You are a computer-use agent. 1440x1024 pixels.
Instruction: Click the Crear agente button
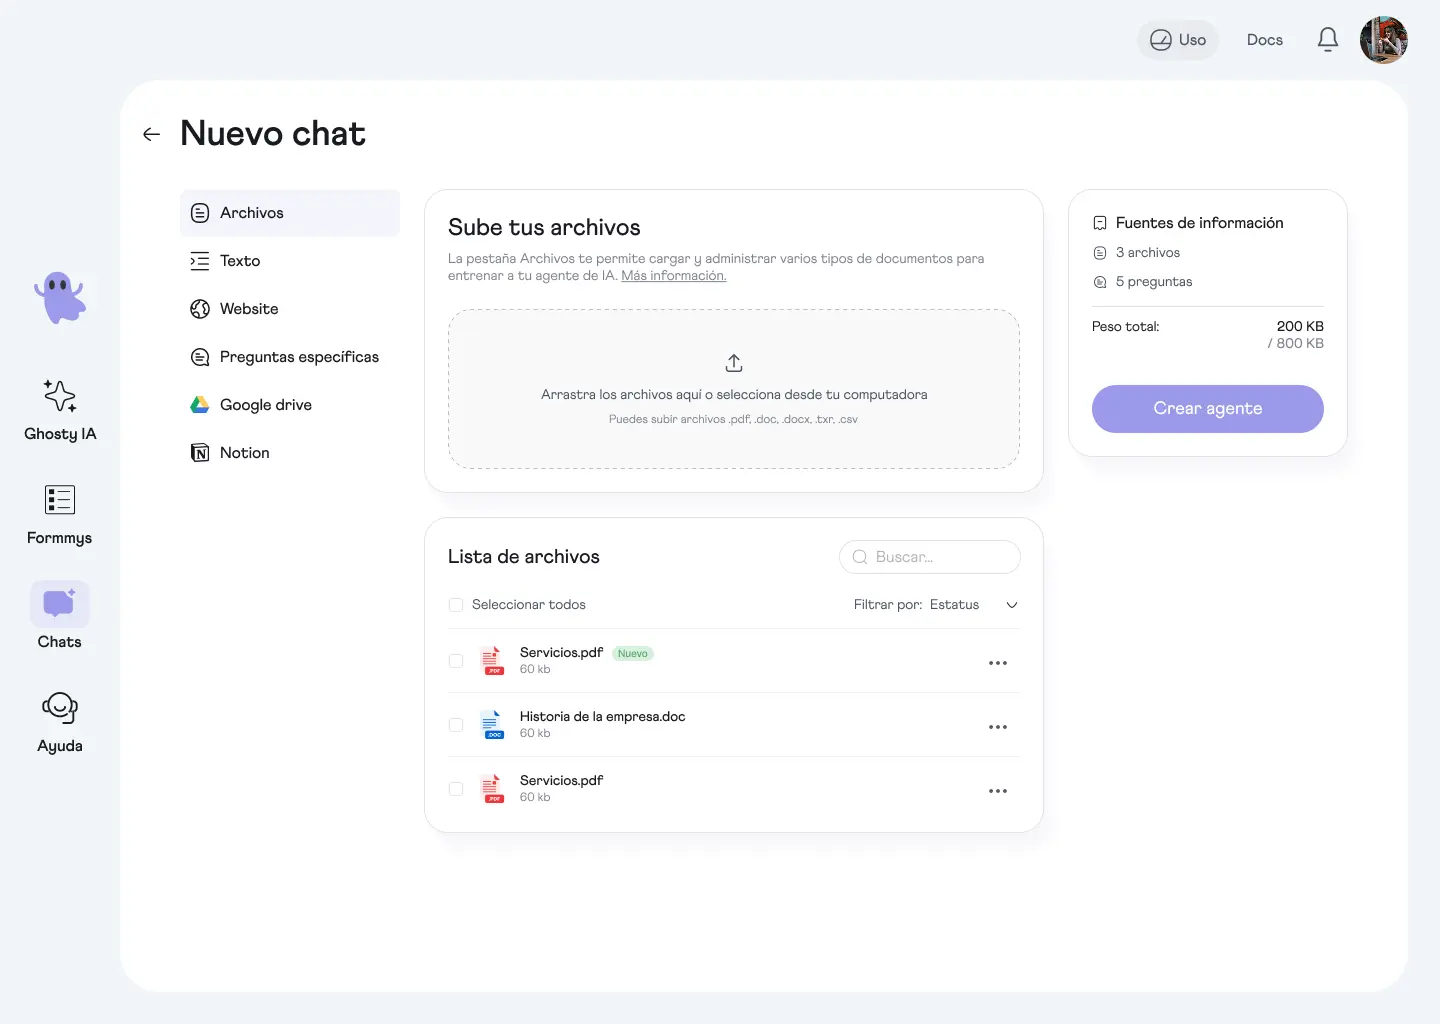(1207, 409)
